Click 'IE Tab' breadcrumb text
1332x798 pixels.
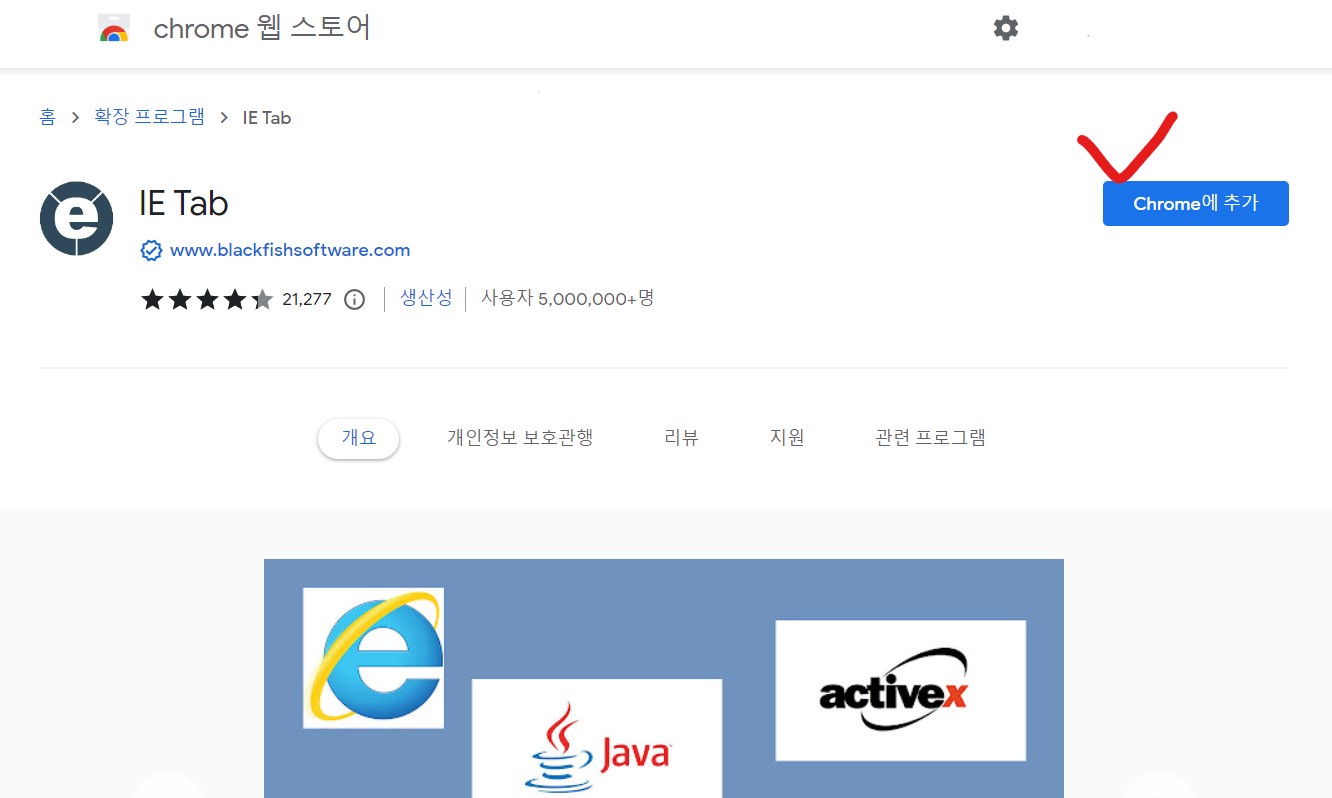(x=267, y=117)
